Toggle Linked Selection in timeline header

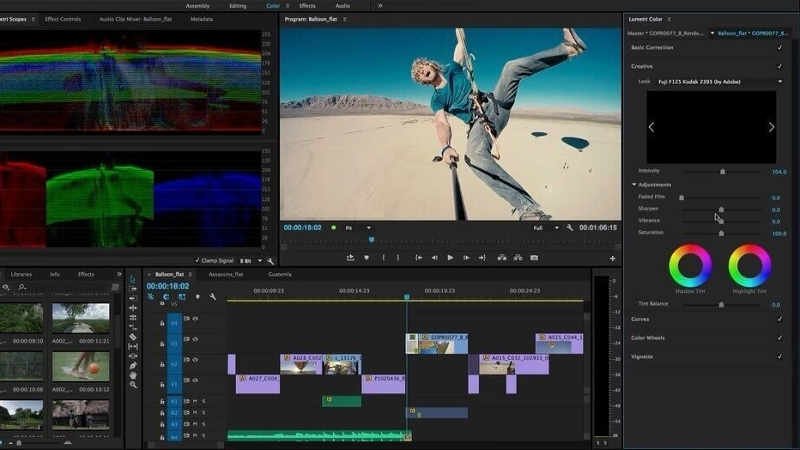pos(182,296)
